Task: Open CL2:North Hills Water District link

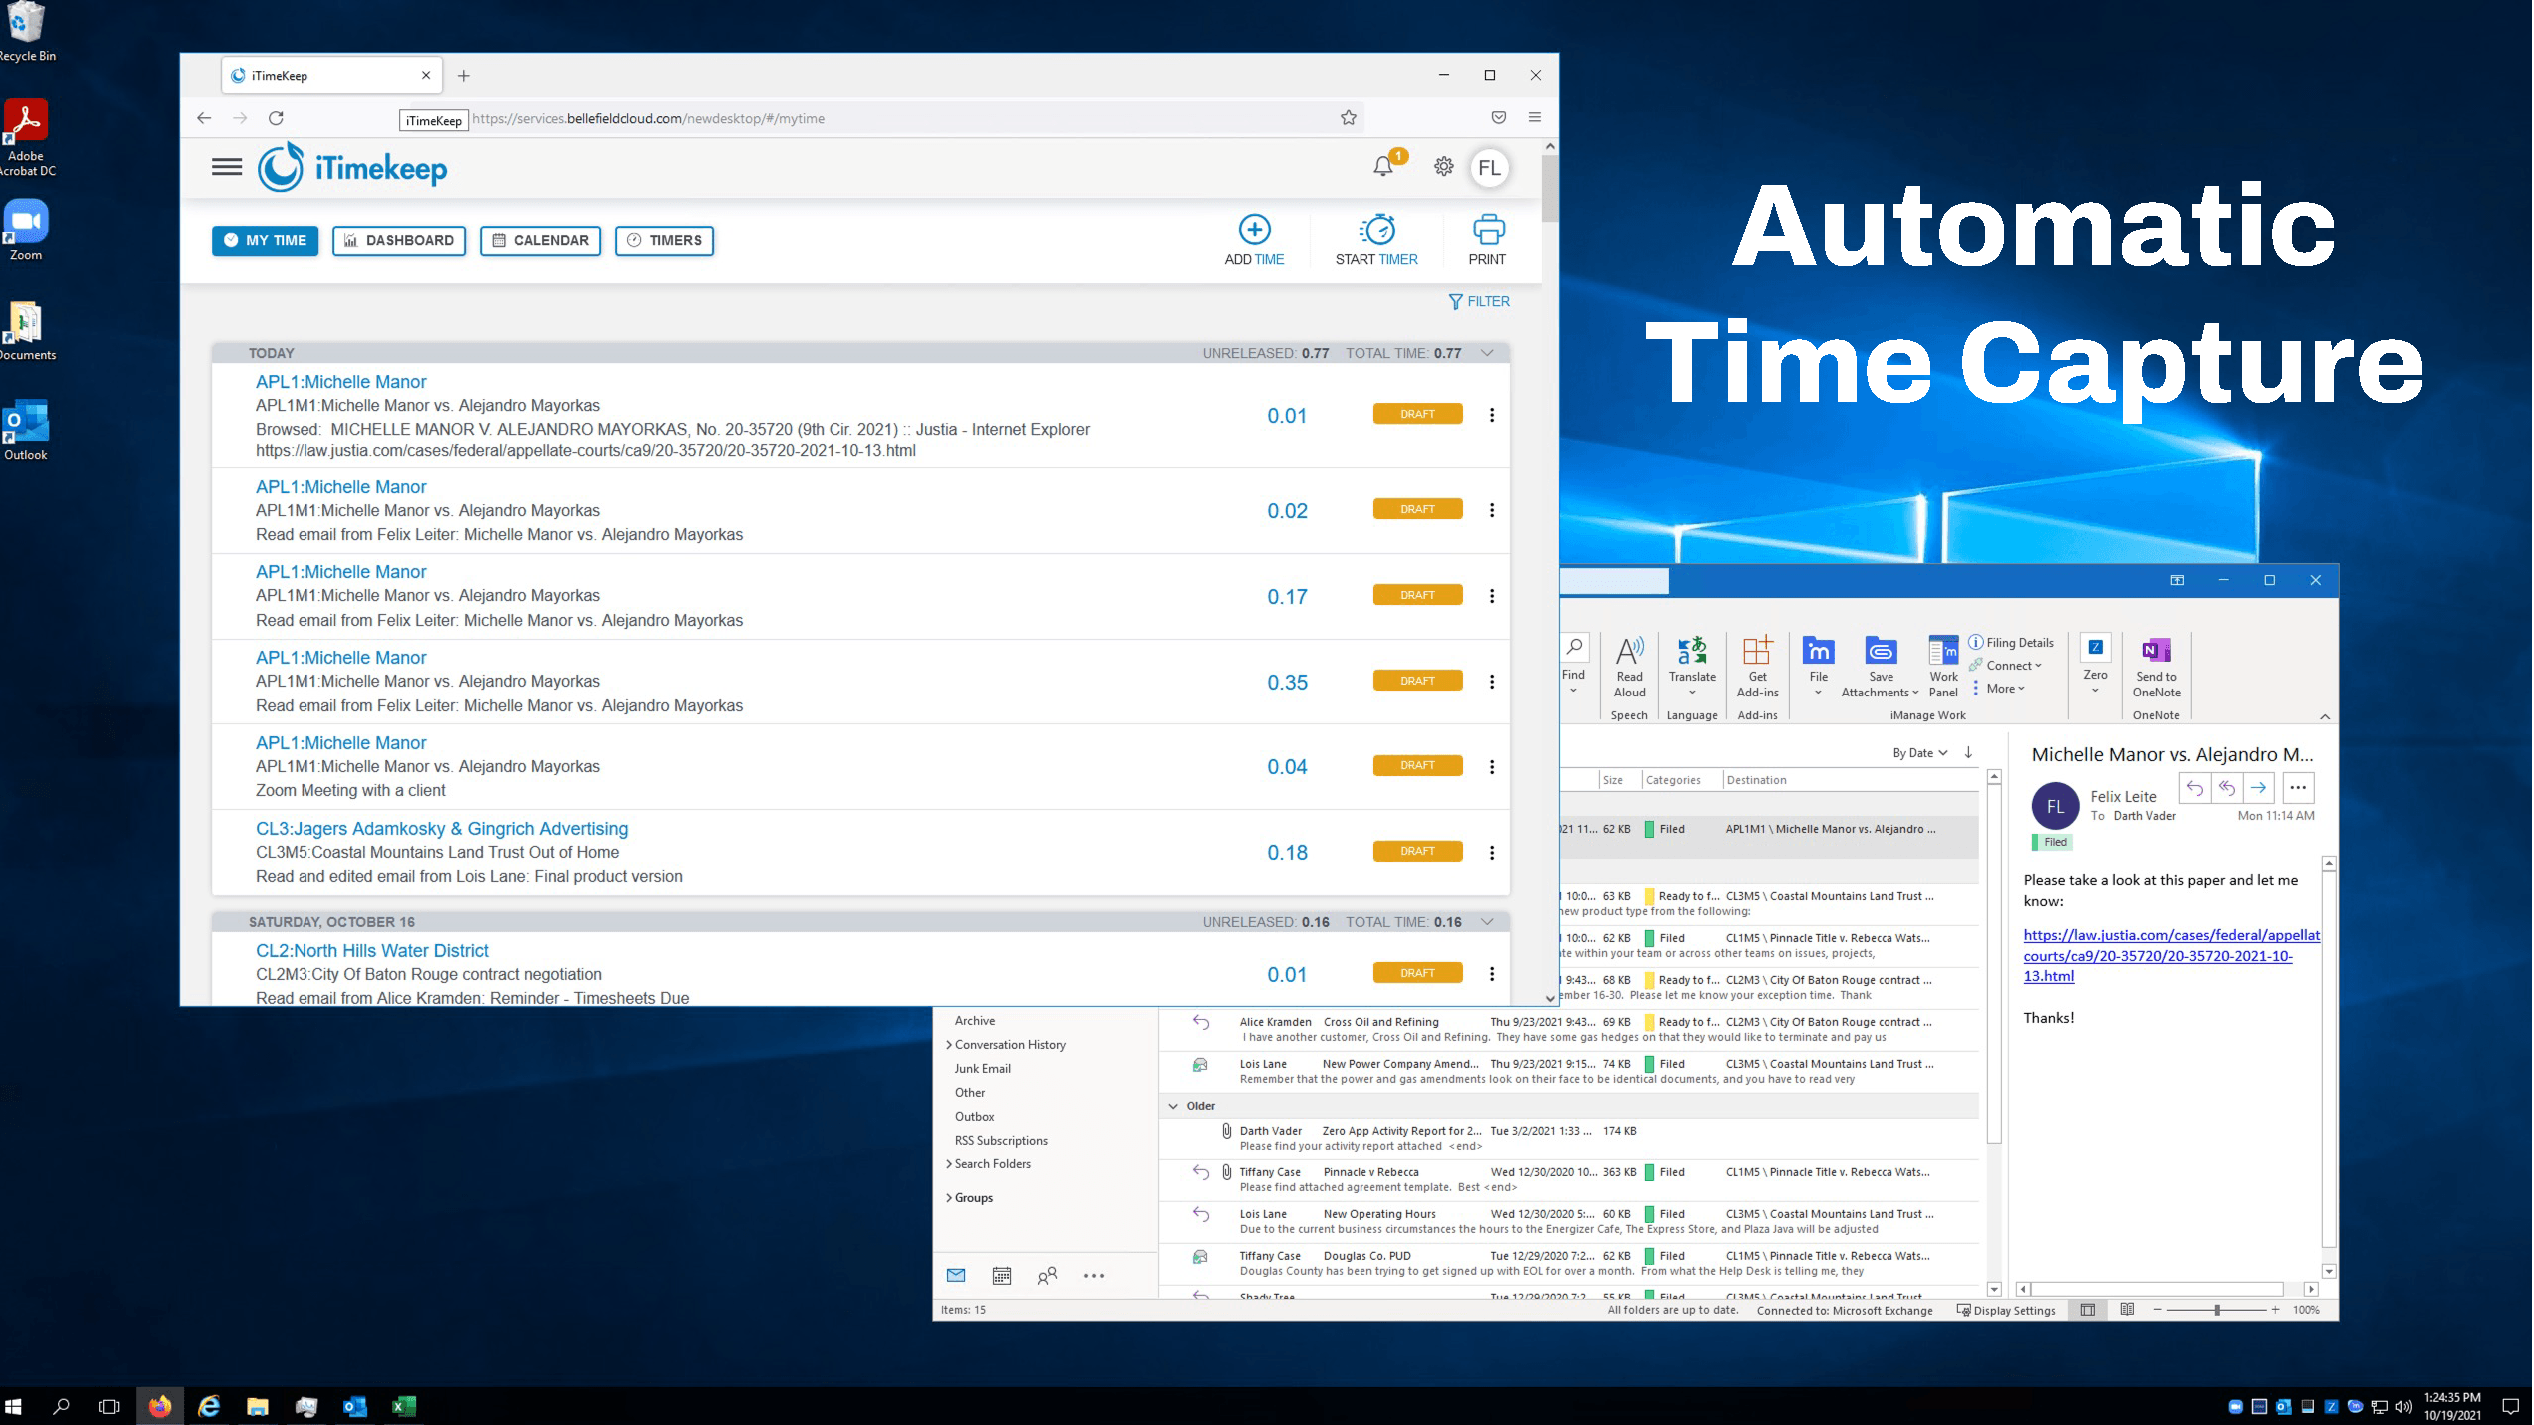Action: click(x=372, y=951)
